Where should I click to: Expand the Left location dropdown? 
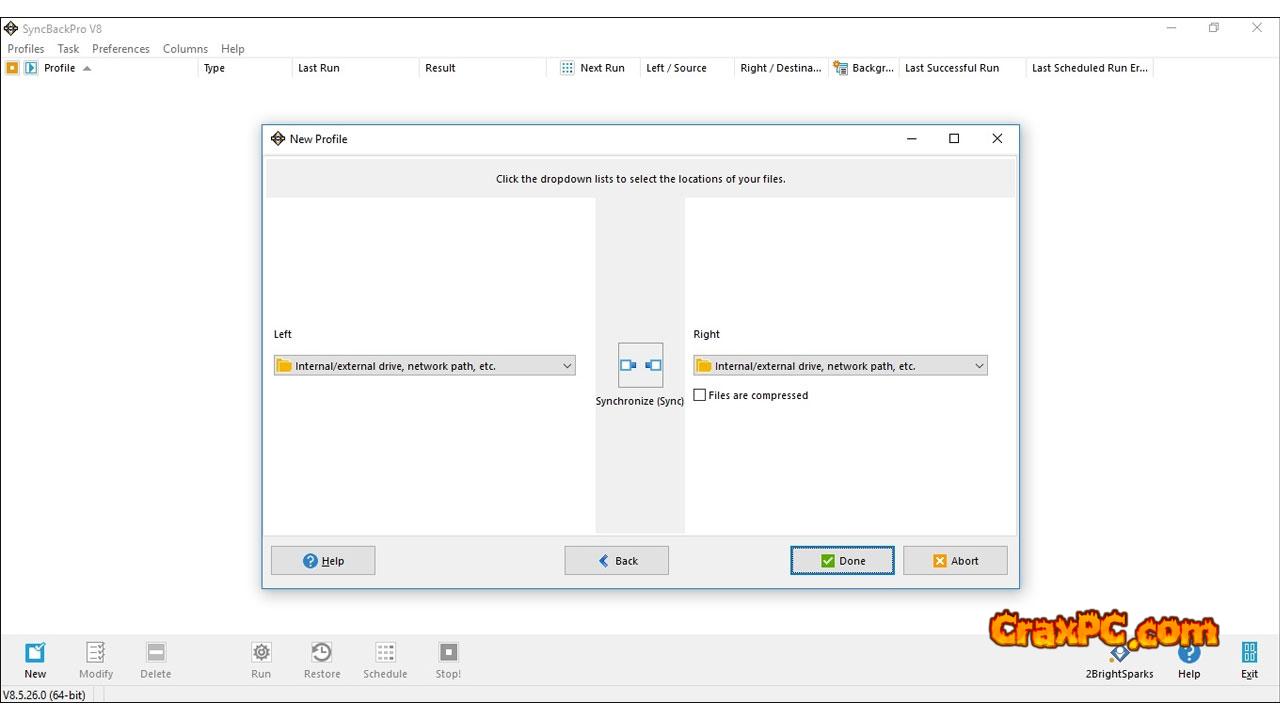(425, 366)
